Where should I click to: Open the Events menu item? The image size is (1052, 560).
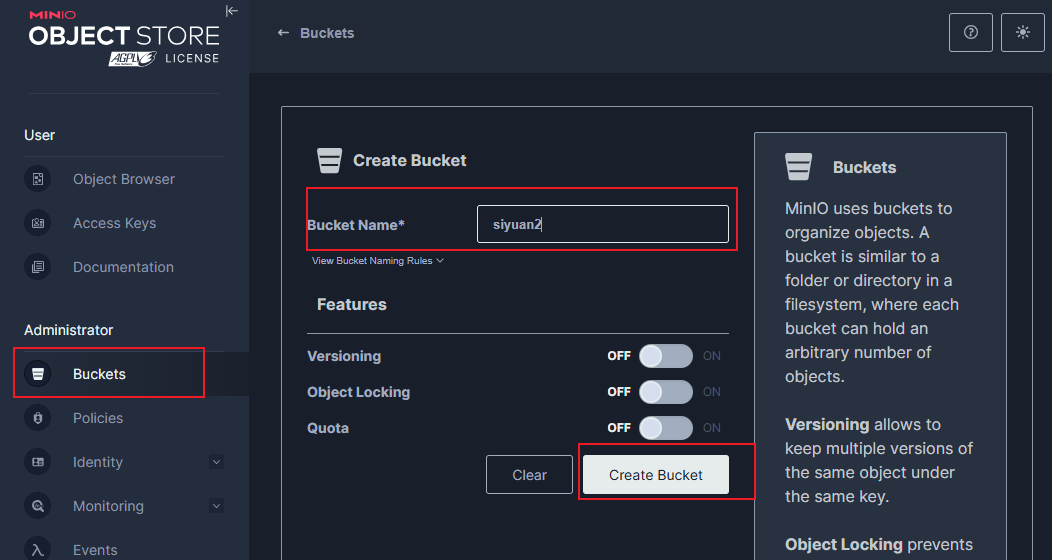pos(95,549)
